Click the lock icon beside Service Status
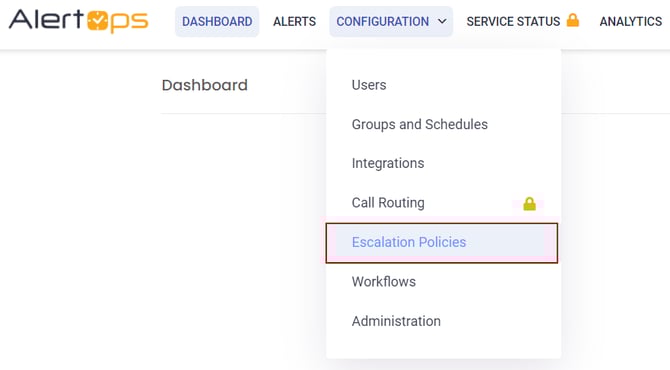 click(x=573, y=20)
